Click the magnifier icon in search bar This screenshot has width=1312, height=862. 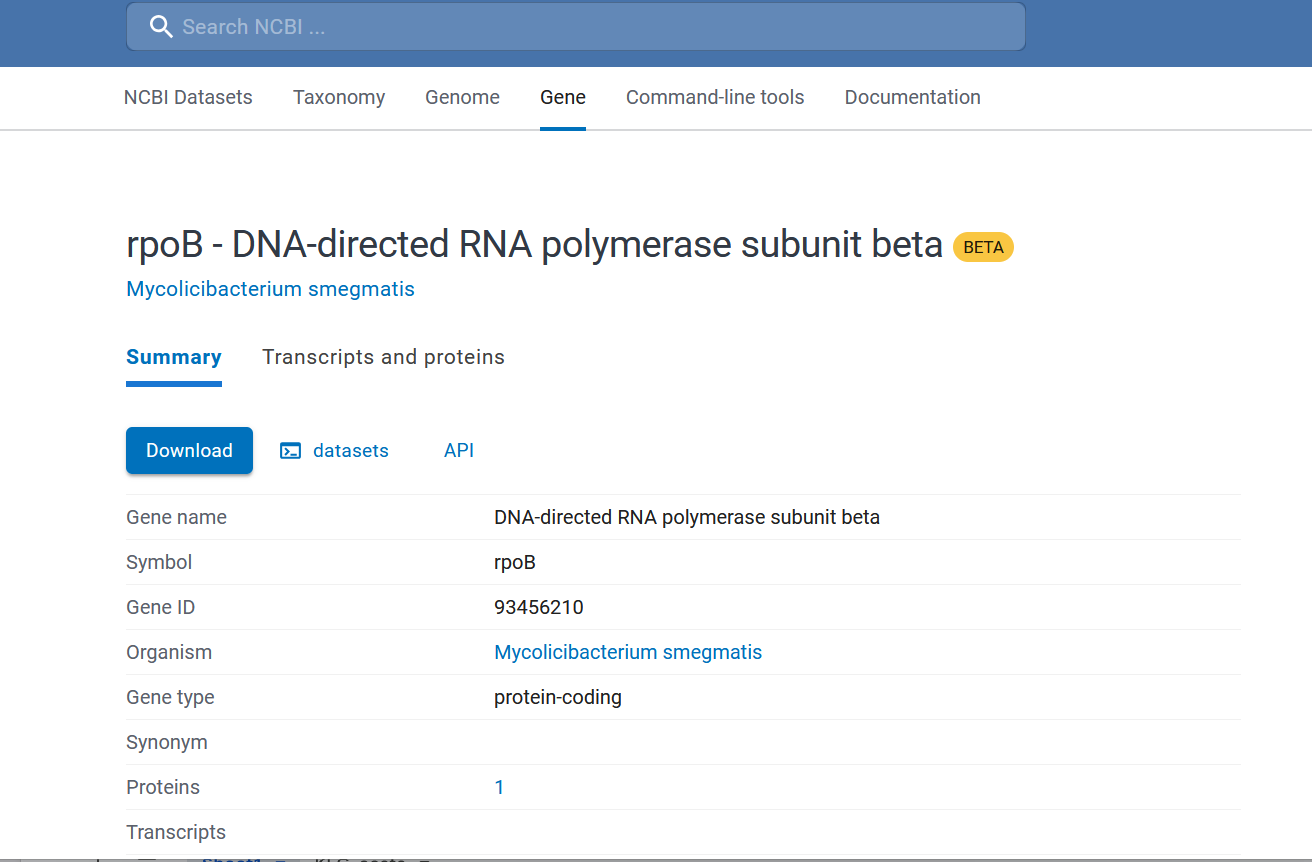pos(161,27)
